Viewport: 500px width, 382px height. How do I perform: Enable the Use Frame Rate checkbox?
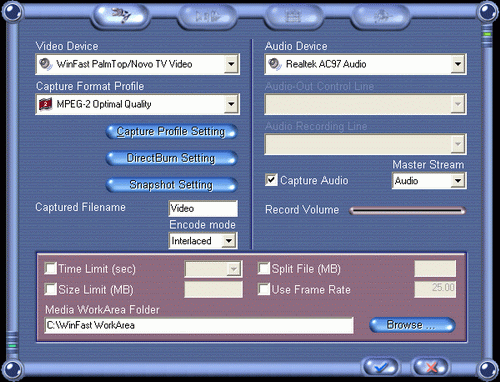tap(264, 289)
